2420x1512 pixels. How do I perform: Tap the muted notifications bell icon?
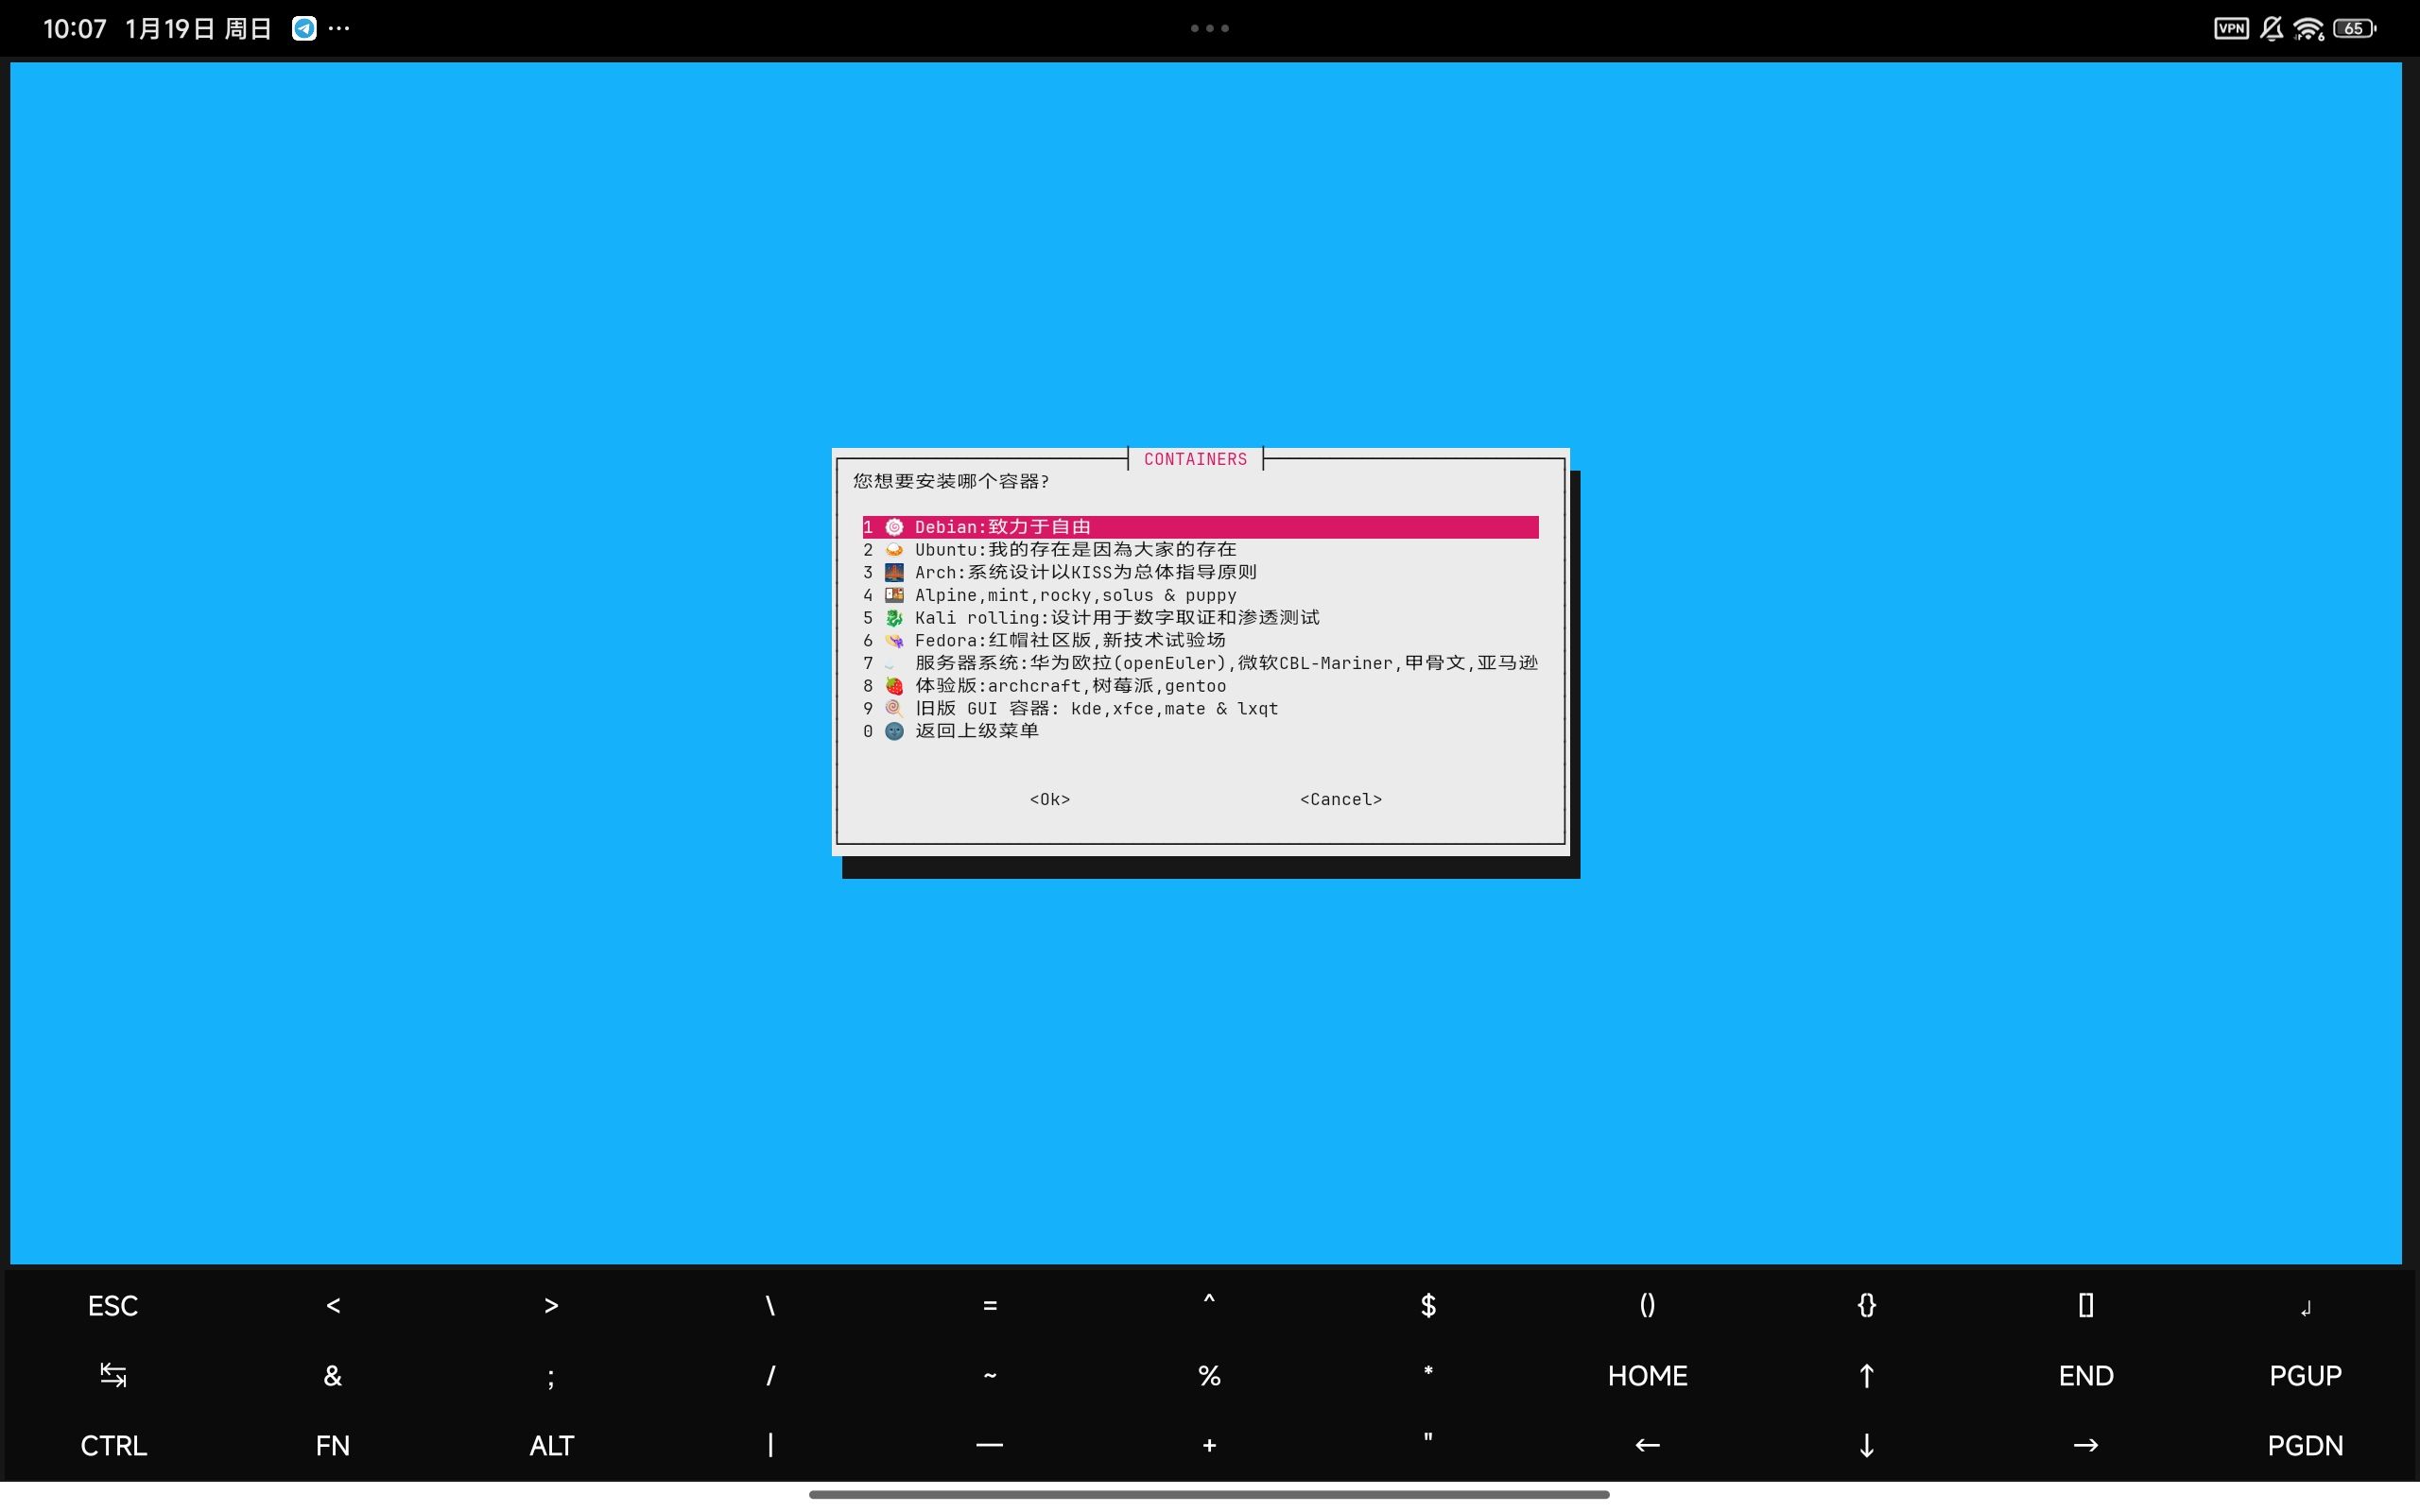(2271, 28)
